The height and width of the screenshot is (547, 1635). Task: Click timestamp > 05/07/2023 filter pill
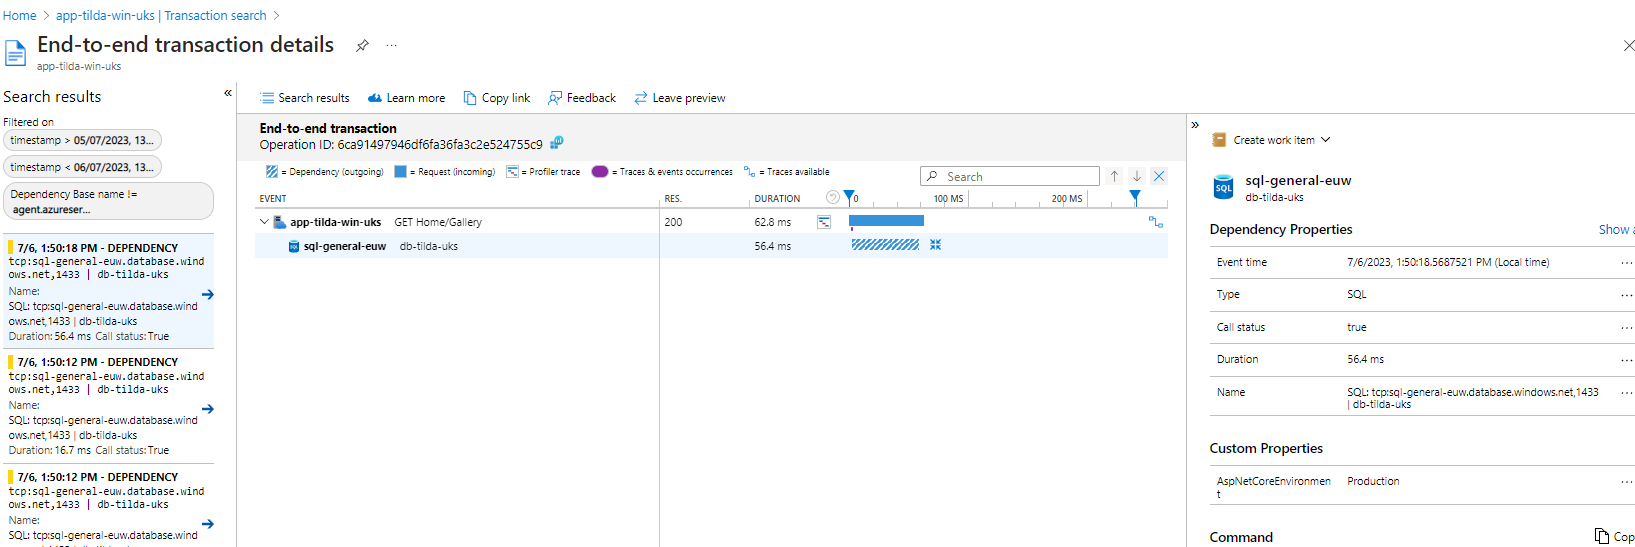(82, 140)
